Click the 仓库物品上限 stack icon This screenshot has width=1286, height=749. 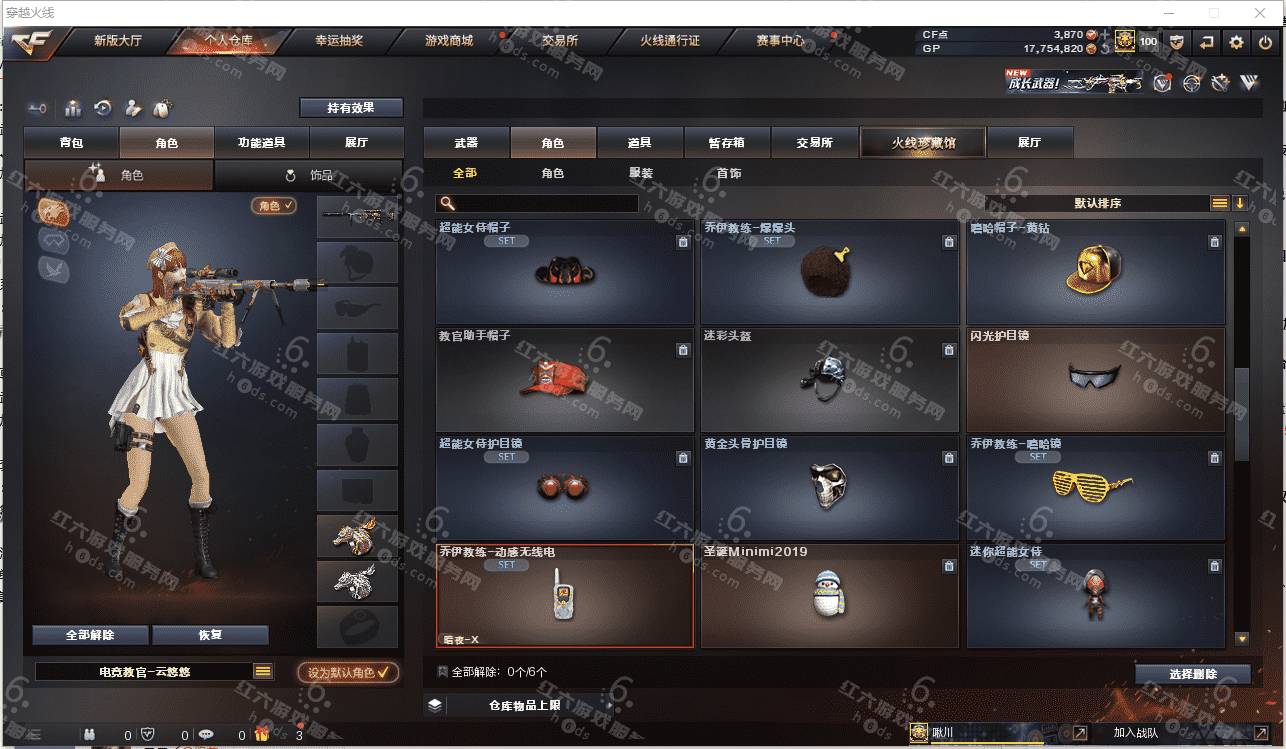(x=434, y=705)
